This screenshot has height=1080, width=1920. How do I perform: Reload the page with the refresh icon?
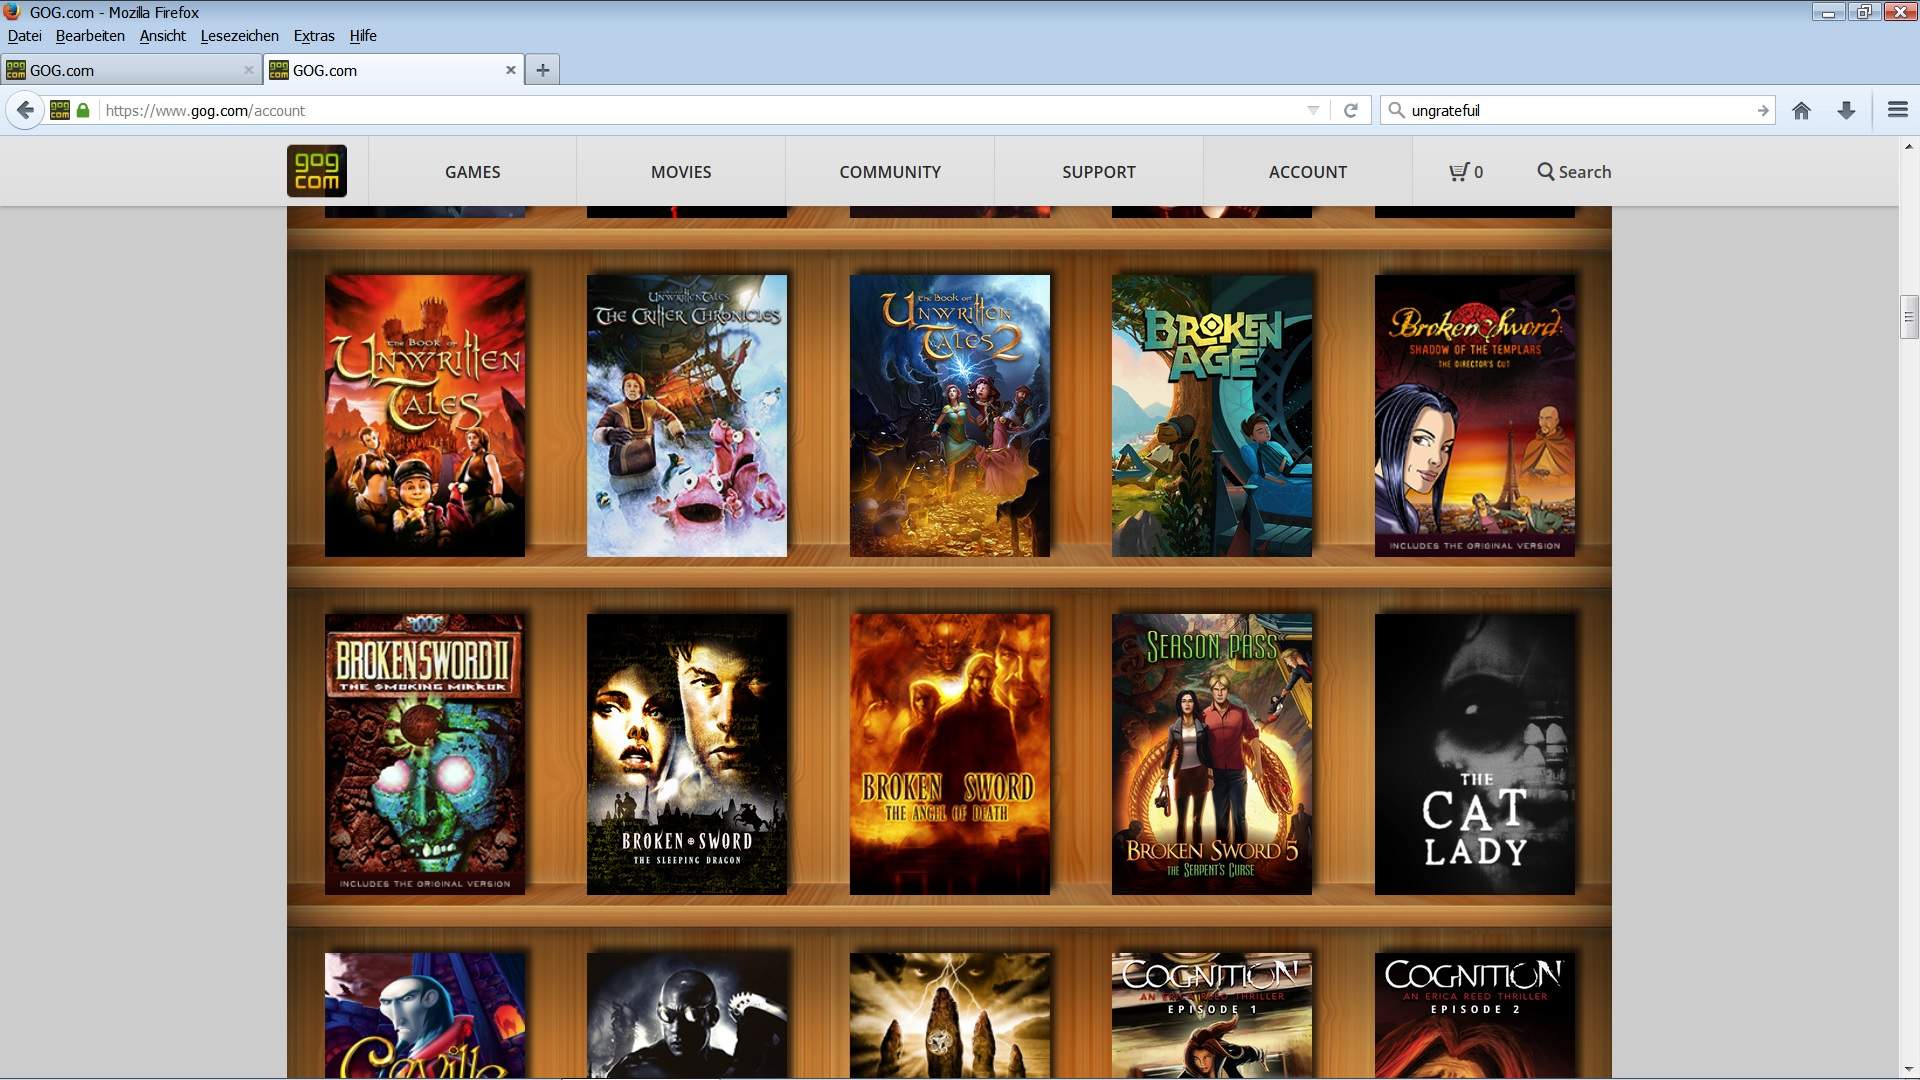1350,111
